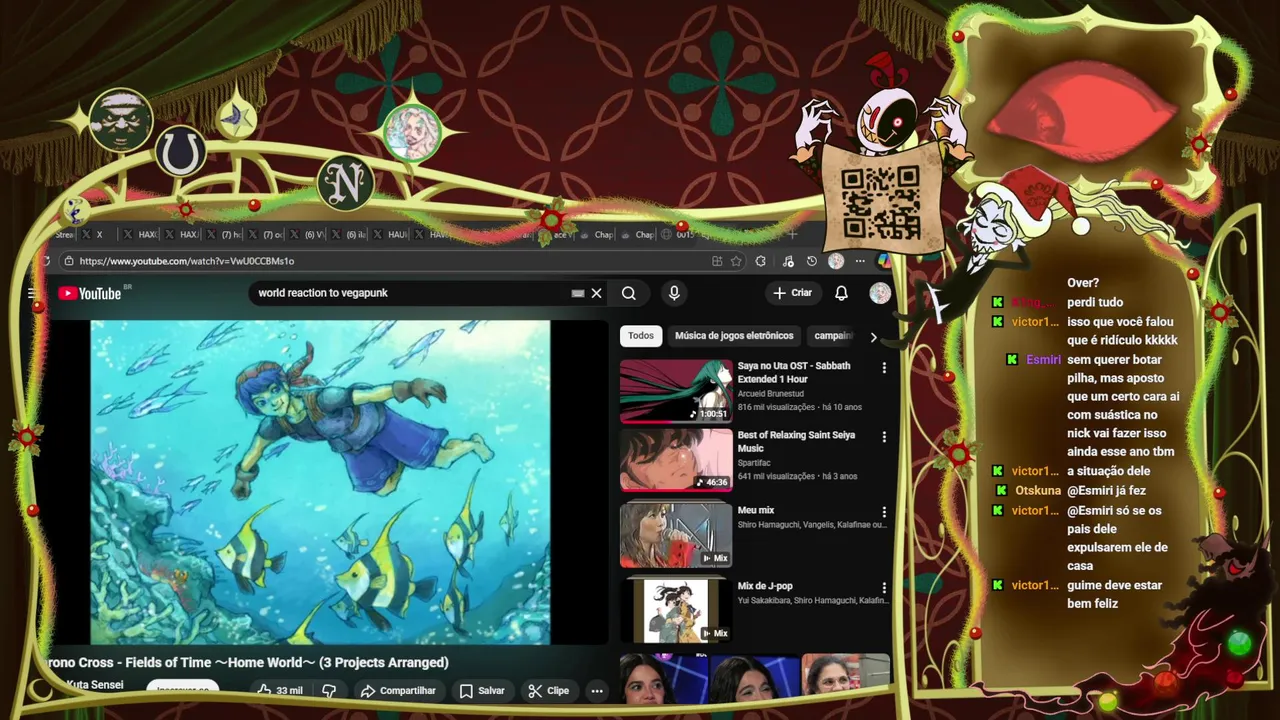Open the Meu mix thumbnail
Screen dimensions: 1280x720
[676, 534]
